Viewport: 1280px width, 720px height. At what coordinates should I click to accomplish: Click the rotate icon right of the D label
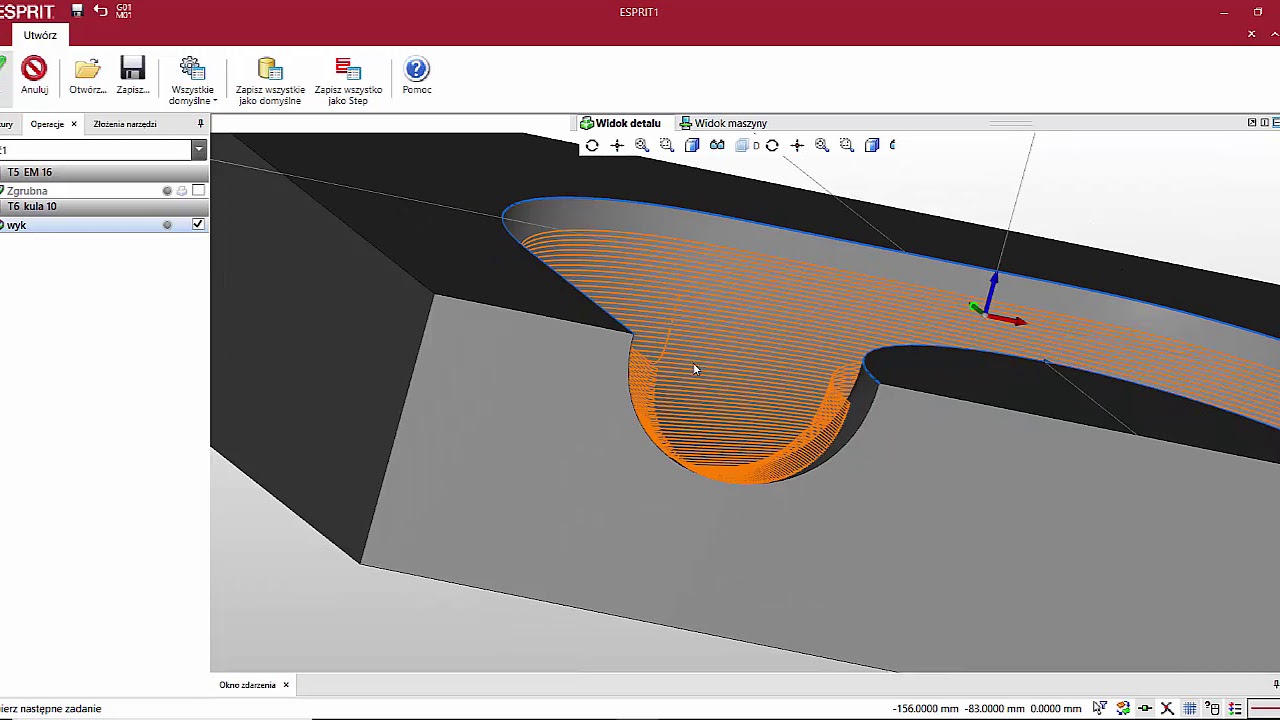pos(772,145)
